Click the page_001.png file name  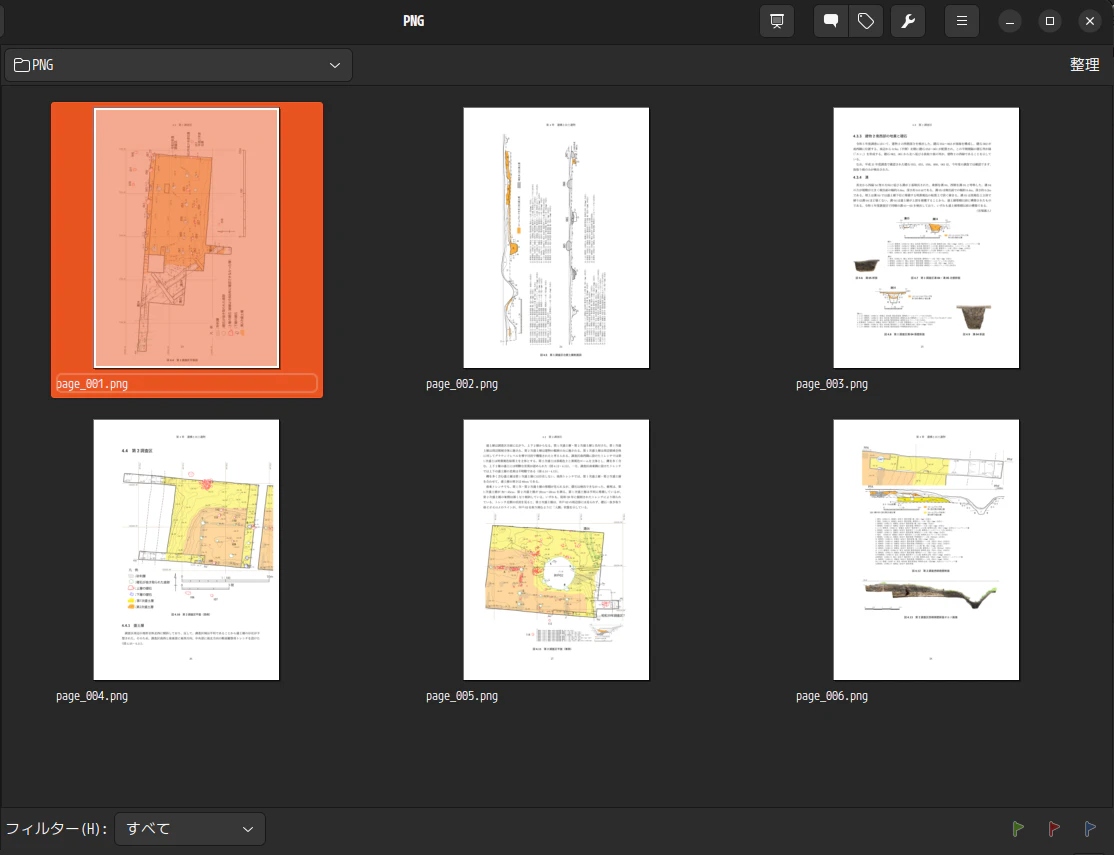pyautogui.click(x=92, y=384)
